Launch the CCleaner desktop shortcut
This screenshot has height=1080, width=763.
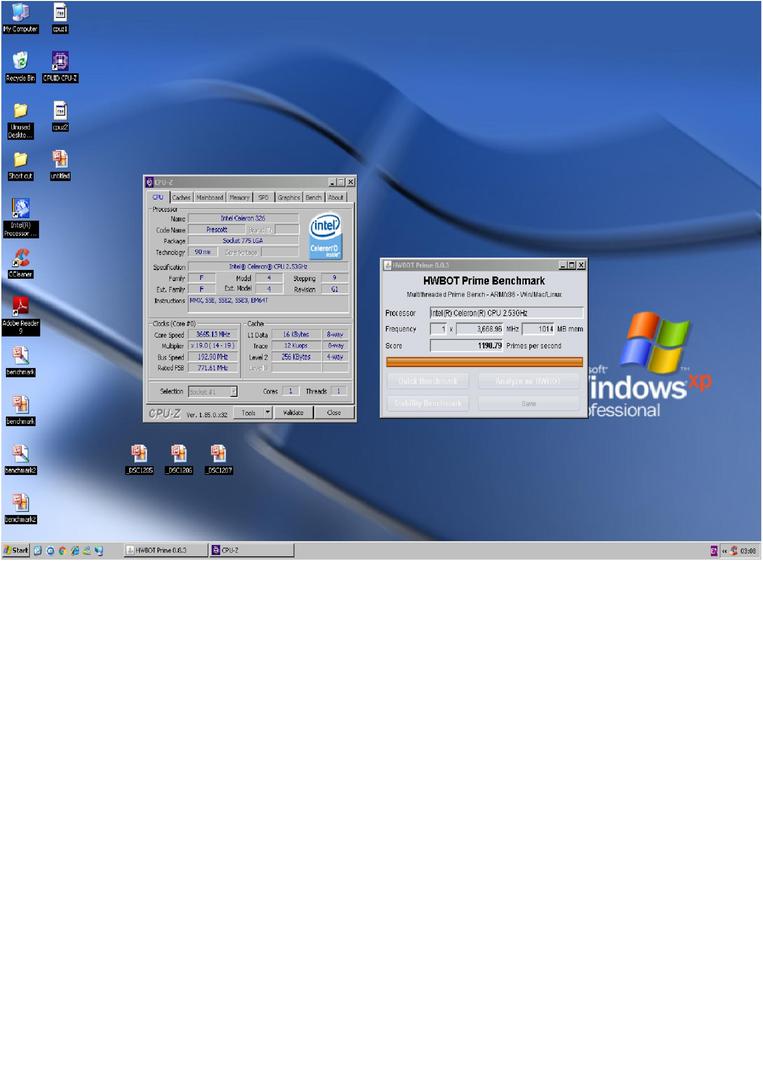coord(20,263)
